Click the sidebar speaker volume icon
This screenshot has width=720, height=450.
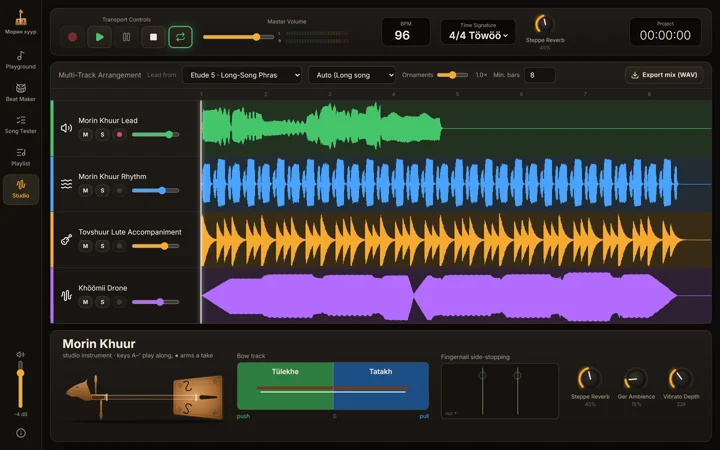pyautogui.click(x=20, y=354)
